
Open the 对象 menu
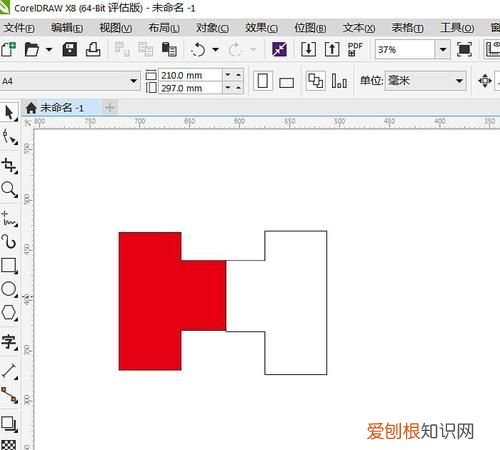[x=212, y=28]
